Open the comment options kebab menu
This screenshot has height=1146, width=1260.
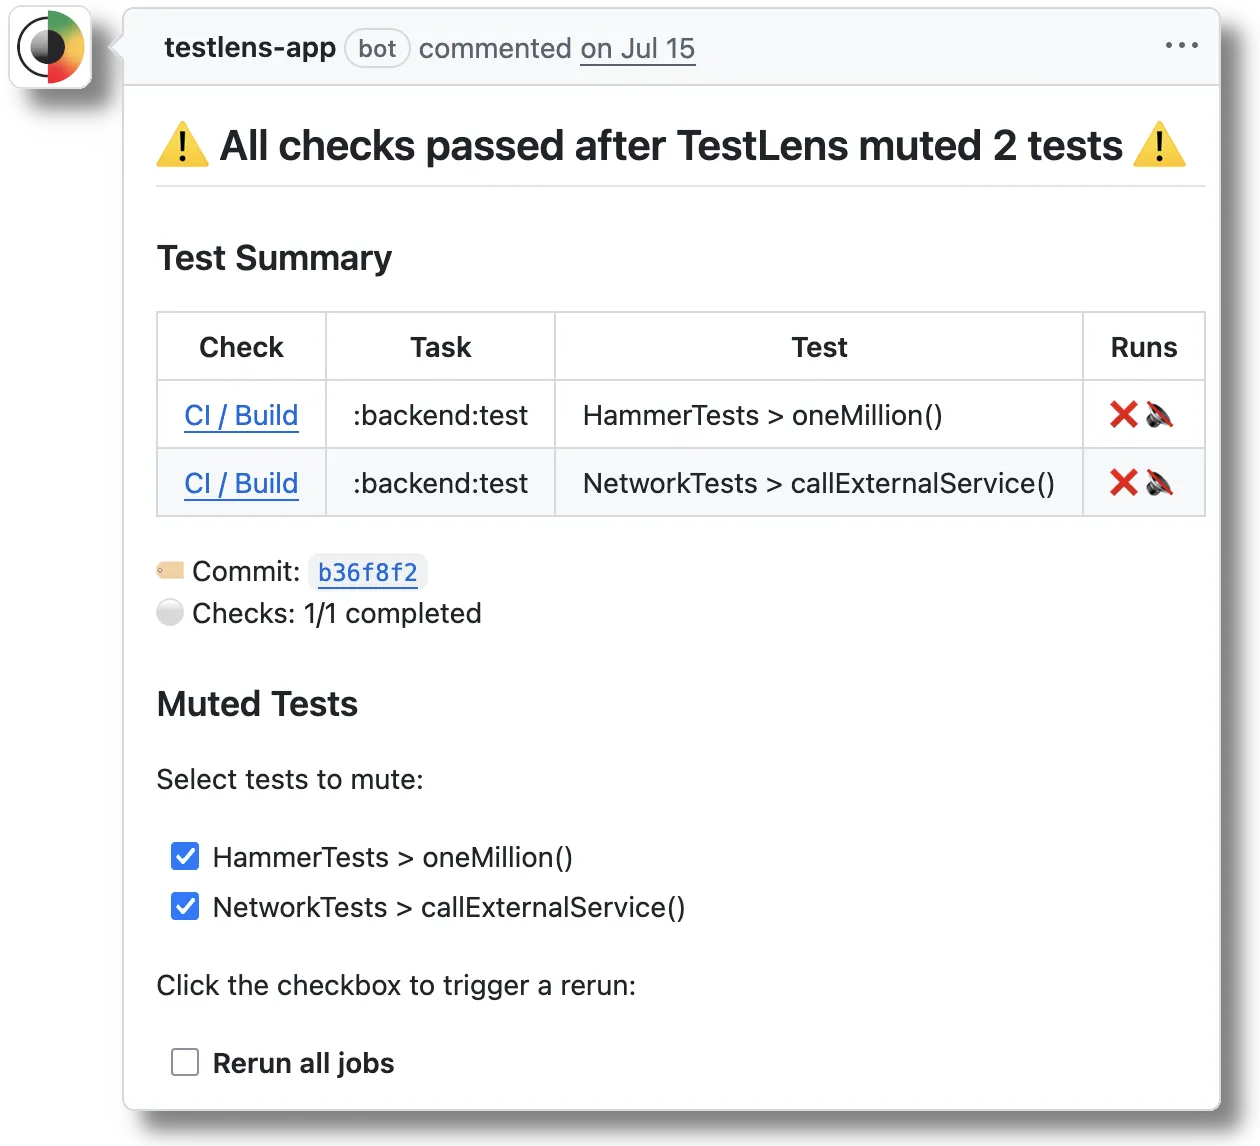[x=1182, y=45]
